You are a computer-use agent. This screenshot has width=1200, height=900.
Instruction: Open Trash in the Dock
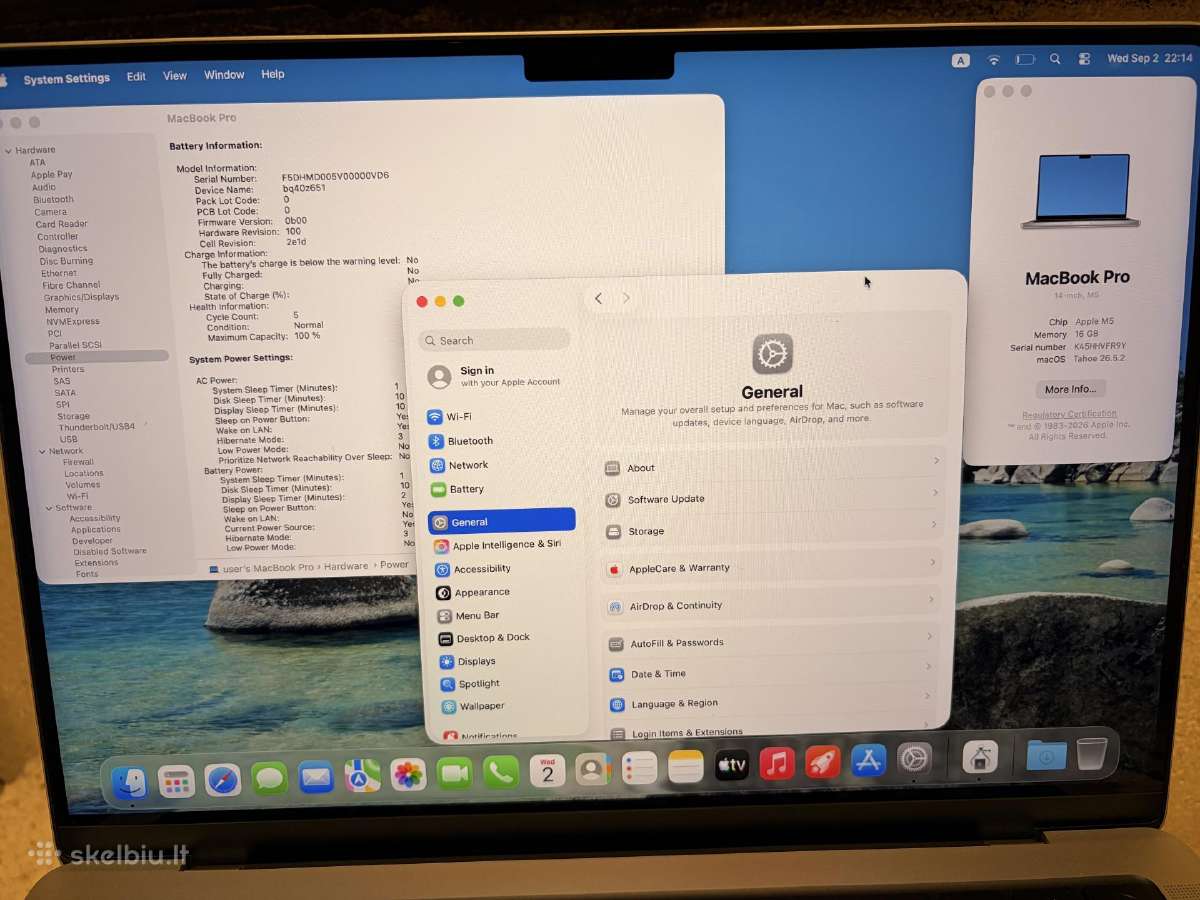(1091, 754)
